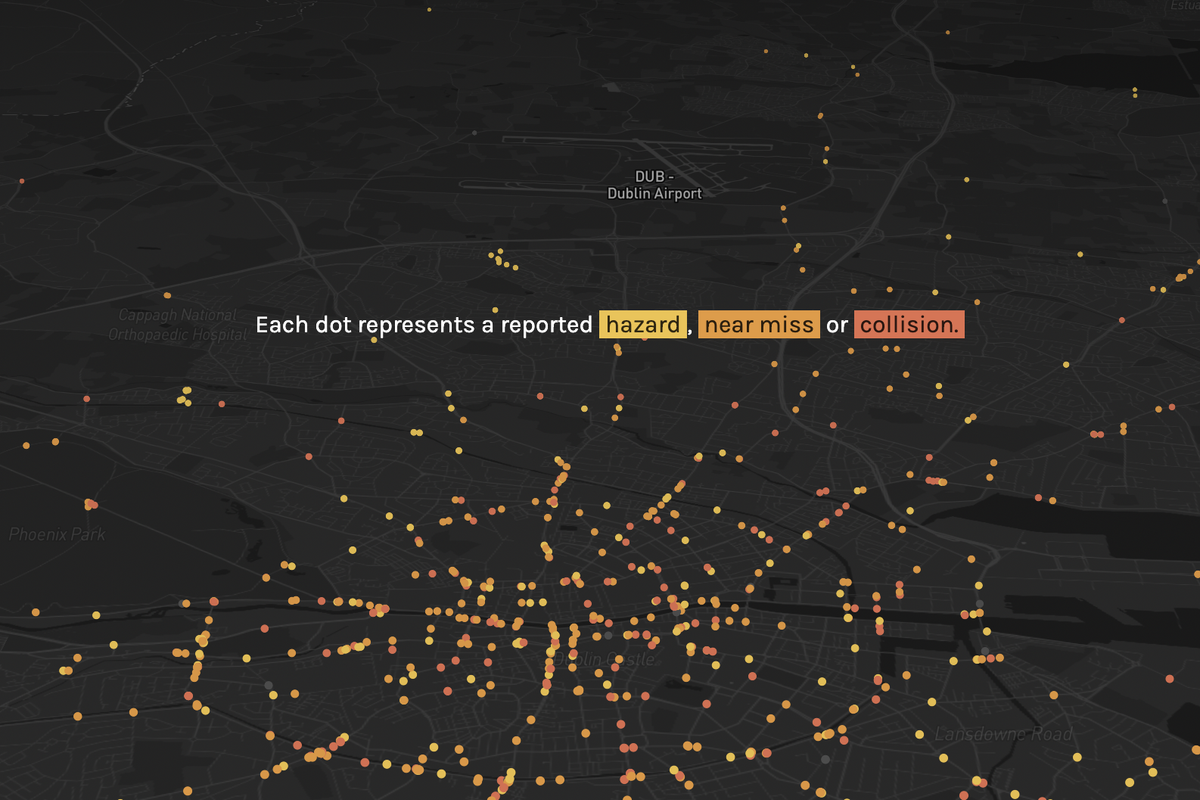The height and width of the screenshot is (800, 1200).
Task: Click the "Dublin Castle" map label
Action: (x=603, y=658)
